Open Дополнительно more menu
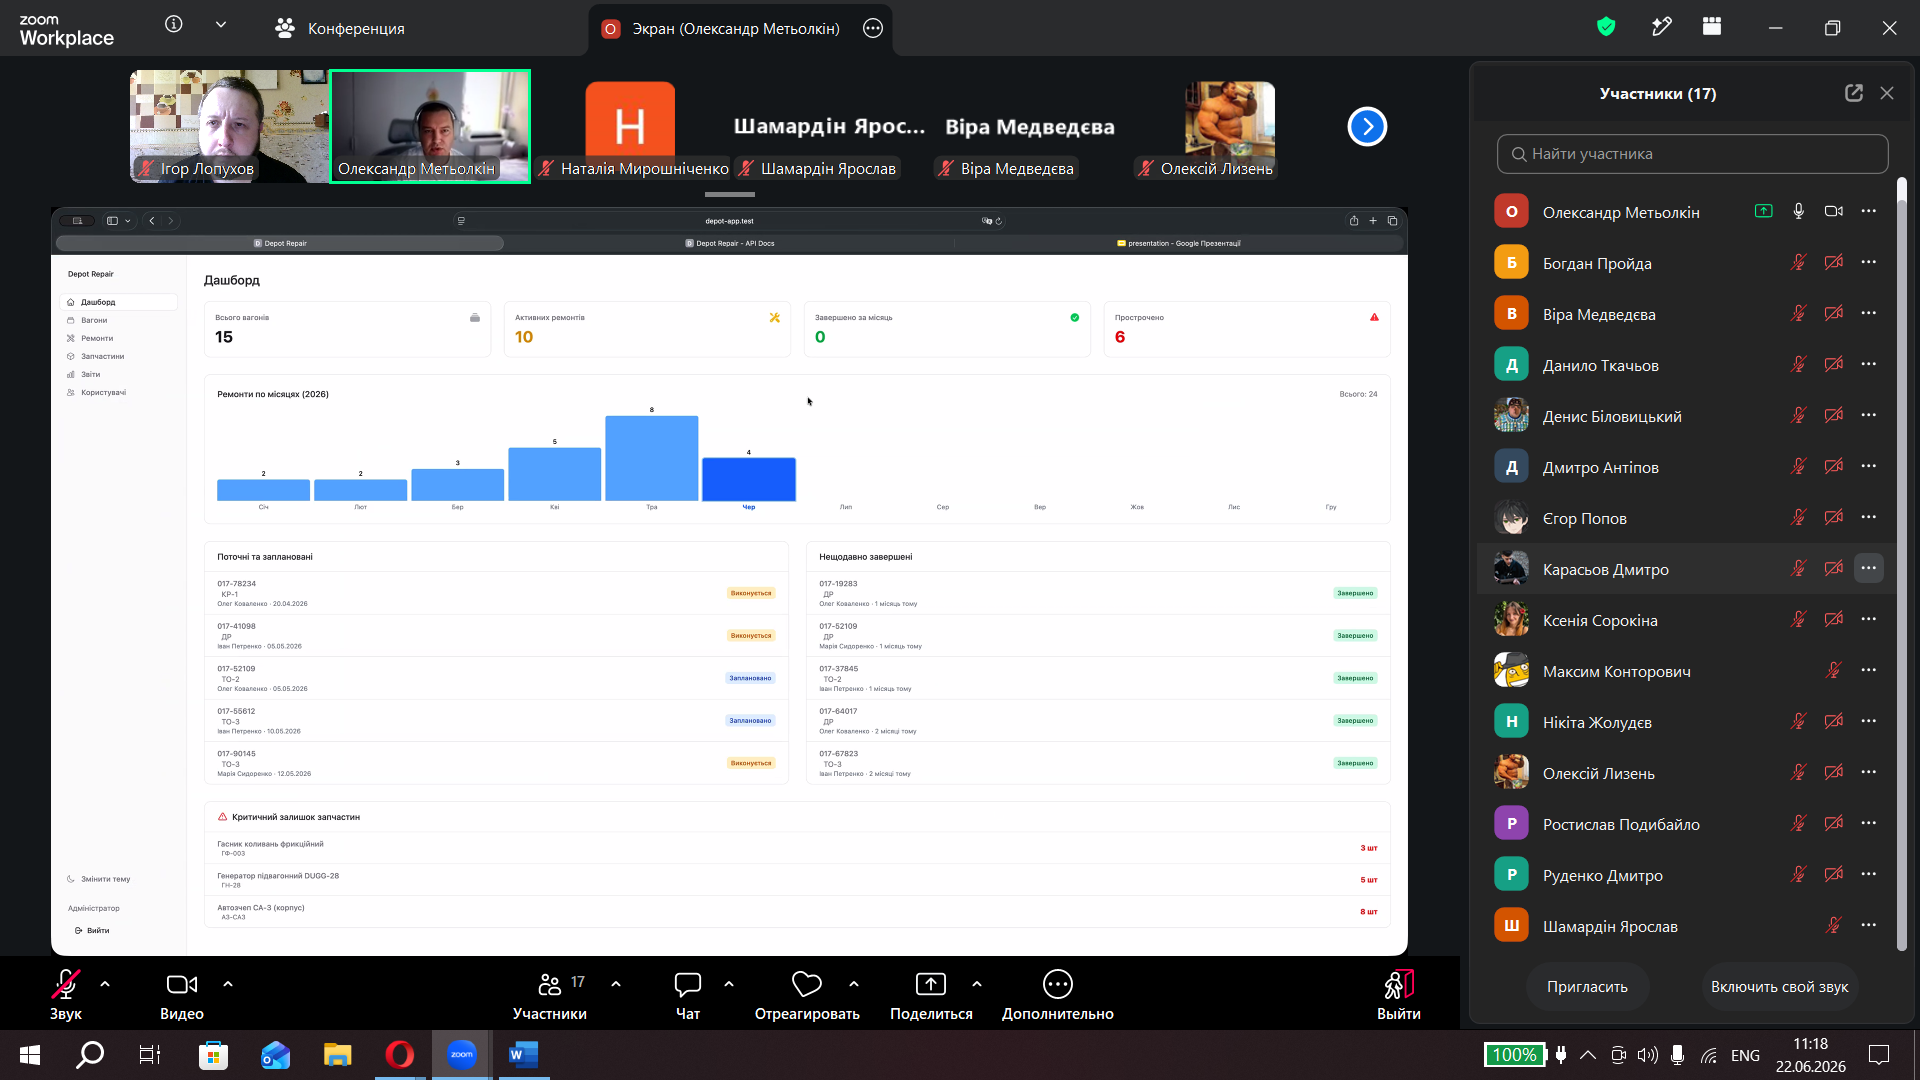This screenshot has width=1920, height=1080. (x=1058, y=995)
